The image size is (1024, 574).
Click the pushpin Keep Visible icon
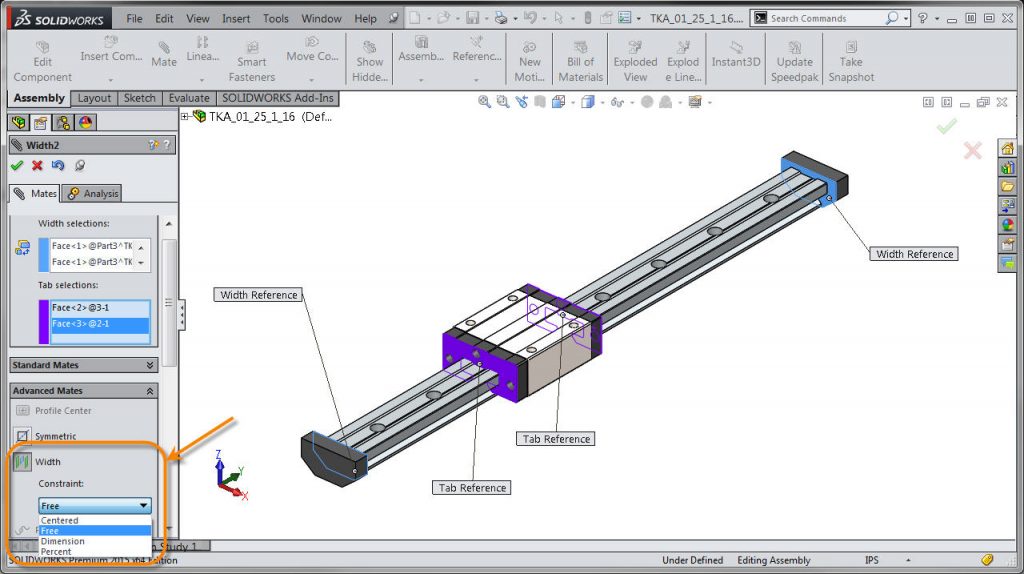[80, 166]
